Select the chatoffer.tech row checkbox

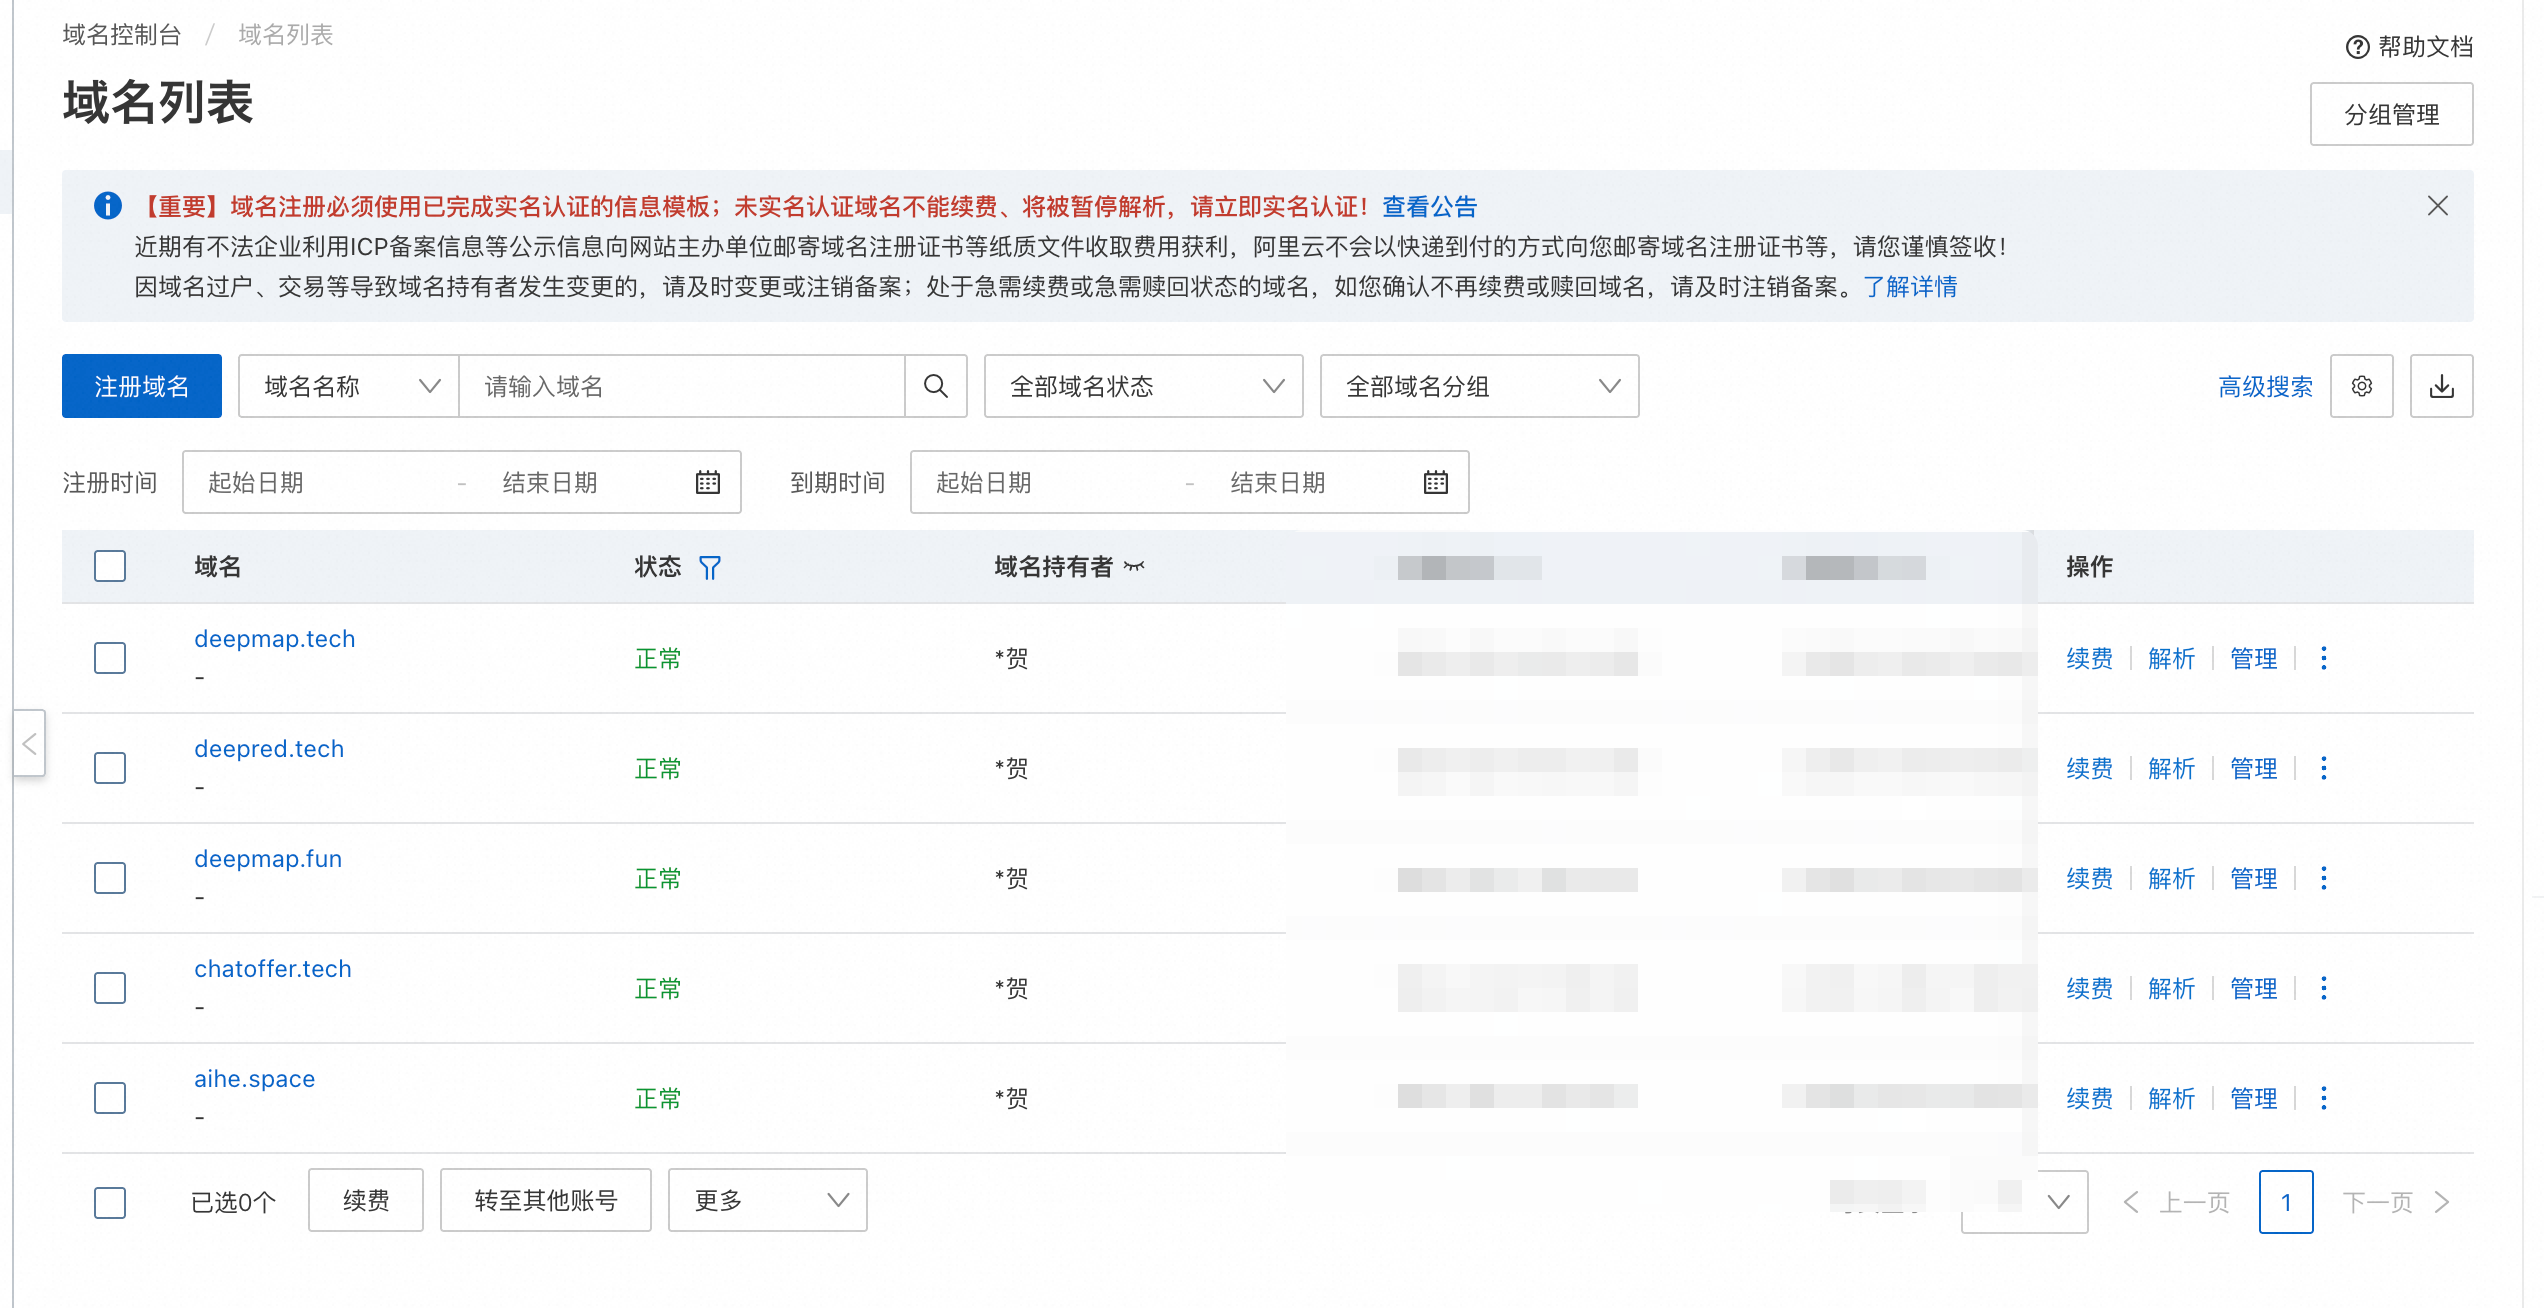(110, 988)
